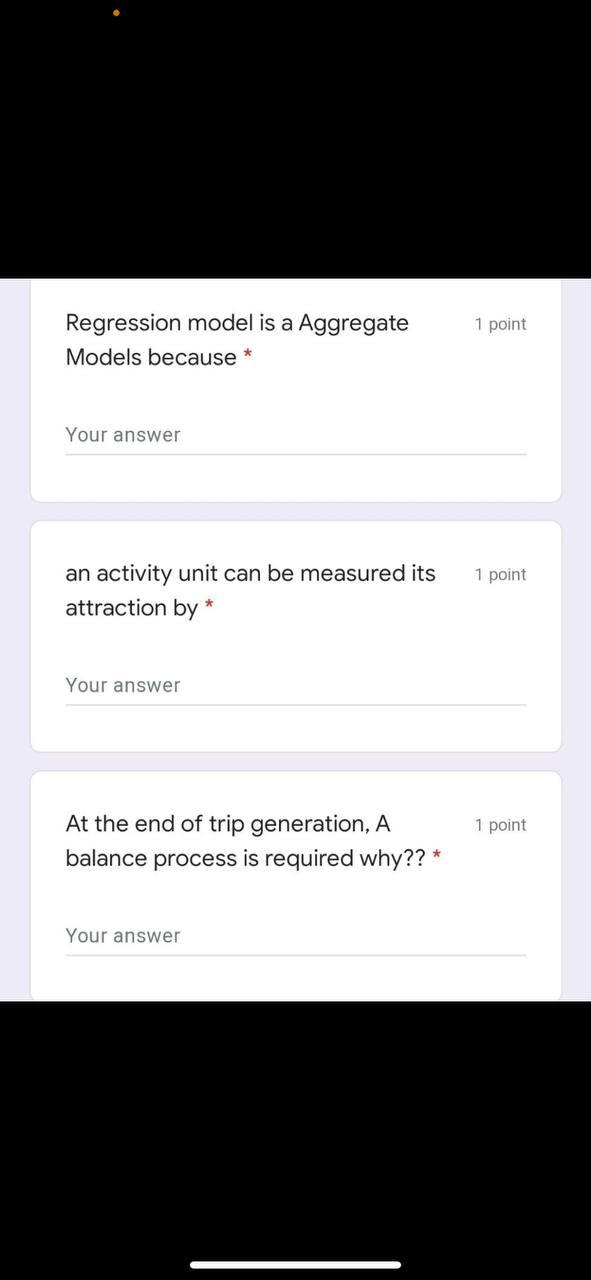Click the 1 point label on the Regression question
The height and width of the screenshot is (1280, 591).
(x=500, y=323)
